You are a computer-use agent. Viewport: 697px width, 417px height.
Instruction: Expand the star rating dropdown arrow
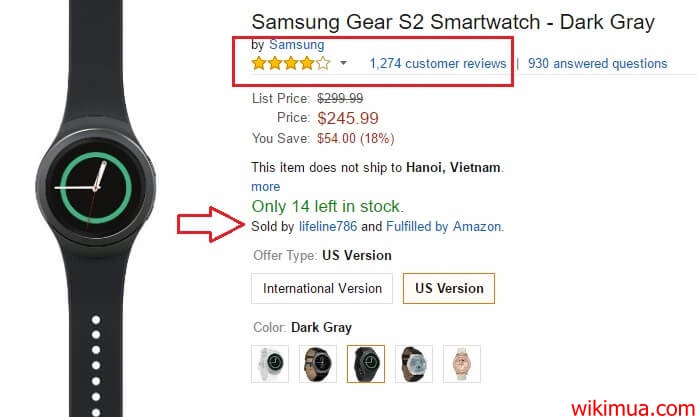[343, 64]
